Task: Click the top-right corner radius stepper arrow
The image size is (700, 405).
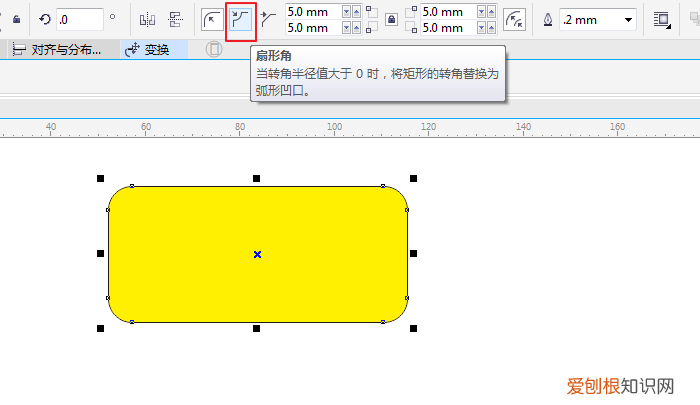Action: point(482,12)
